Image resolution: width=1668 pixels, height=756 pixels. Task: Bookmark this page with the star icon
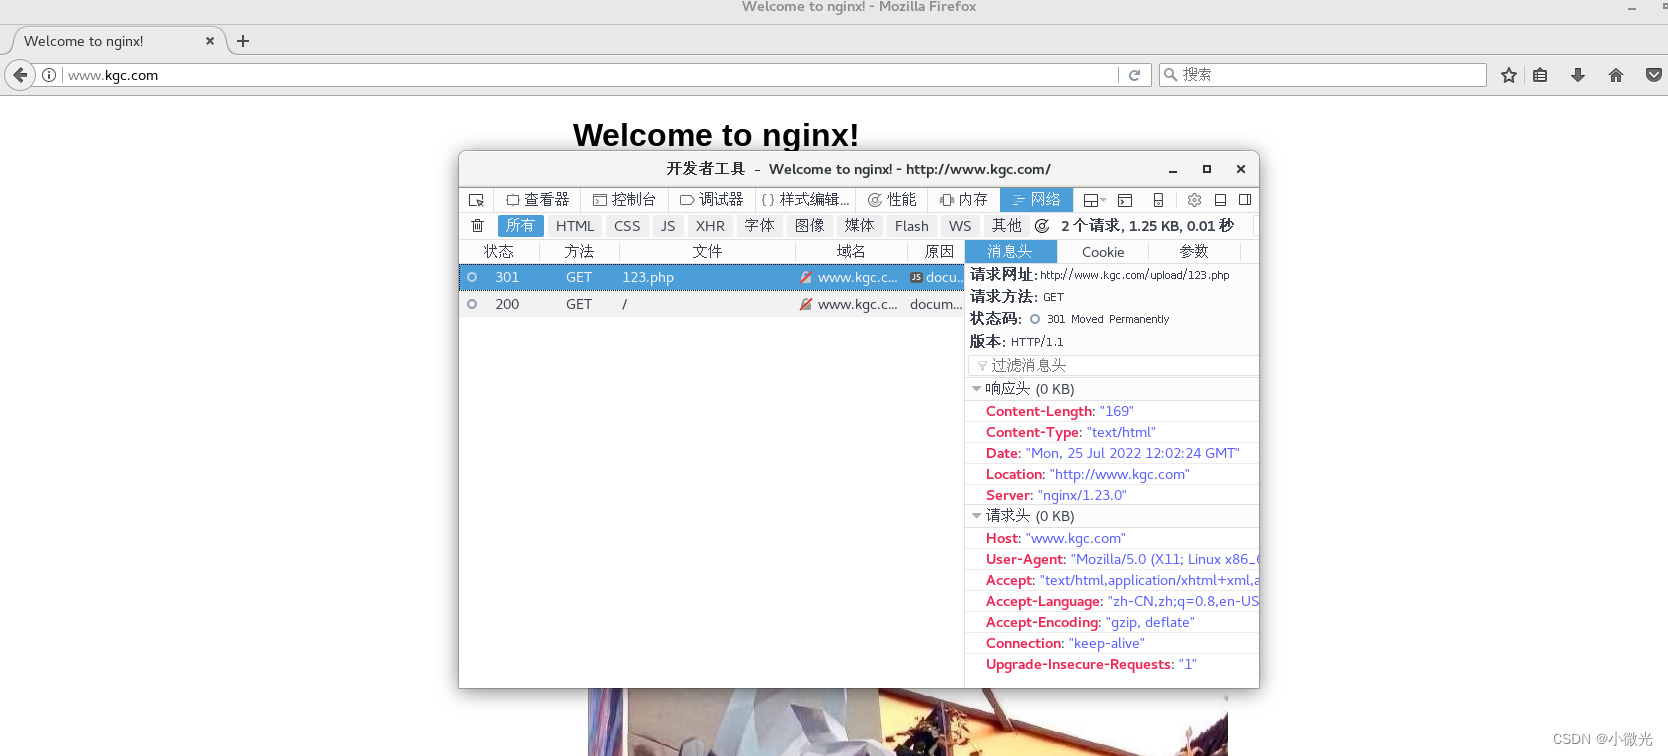pos(1509,75)
